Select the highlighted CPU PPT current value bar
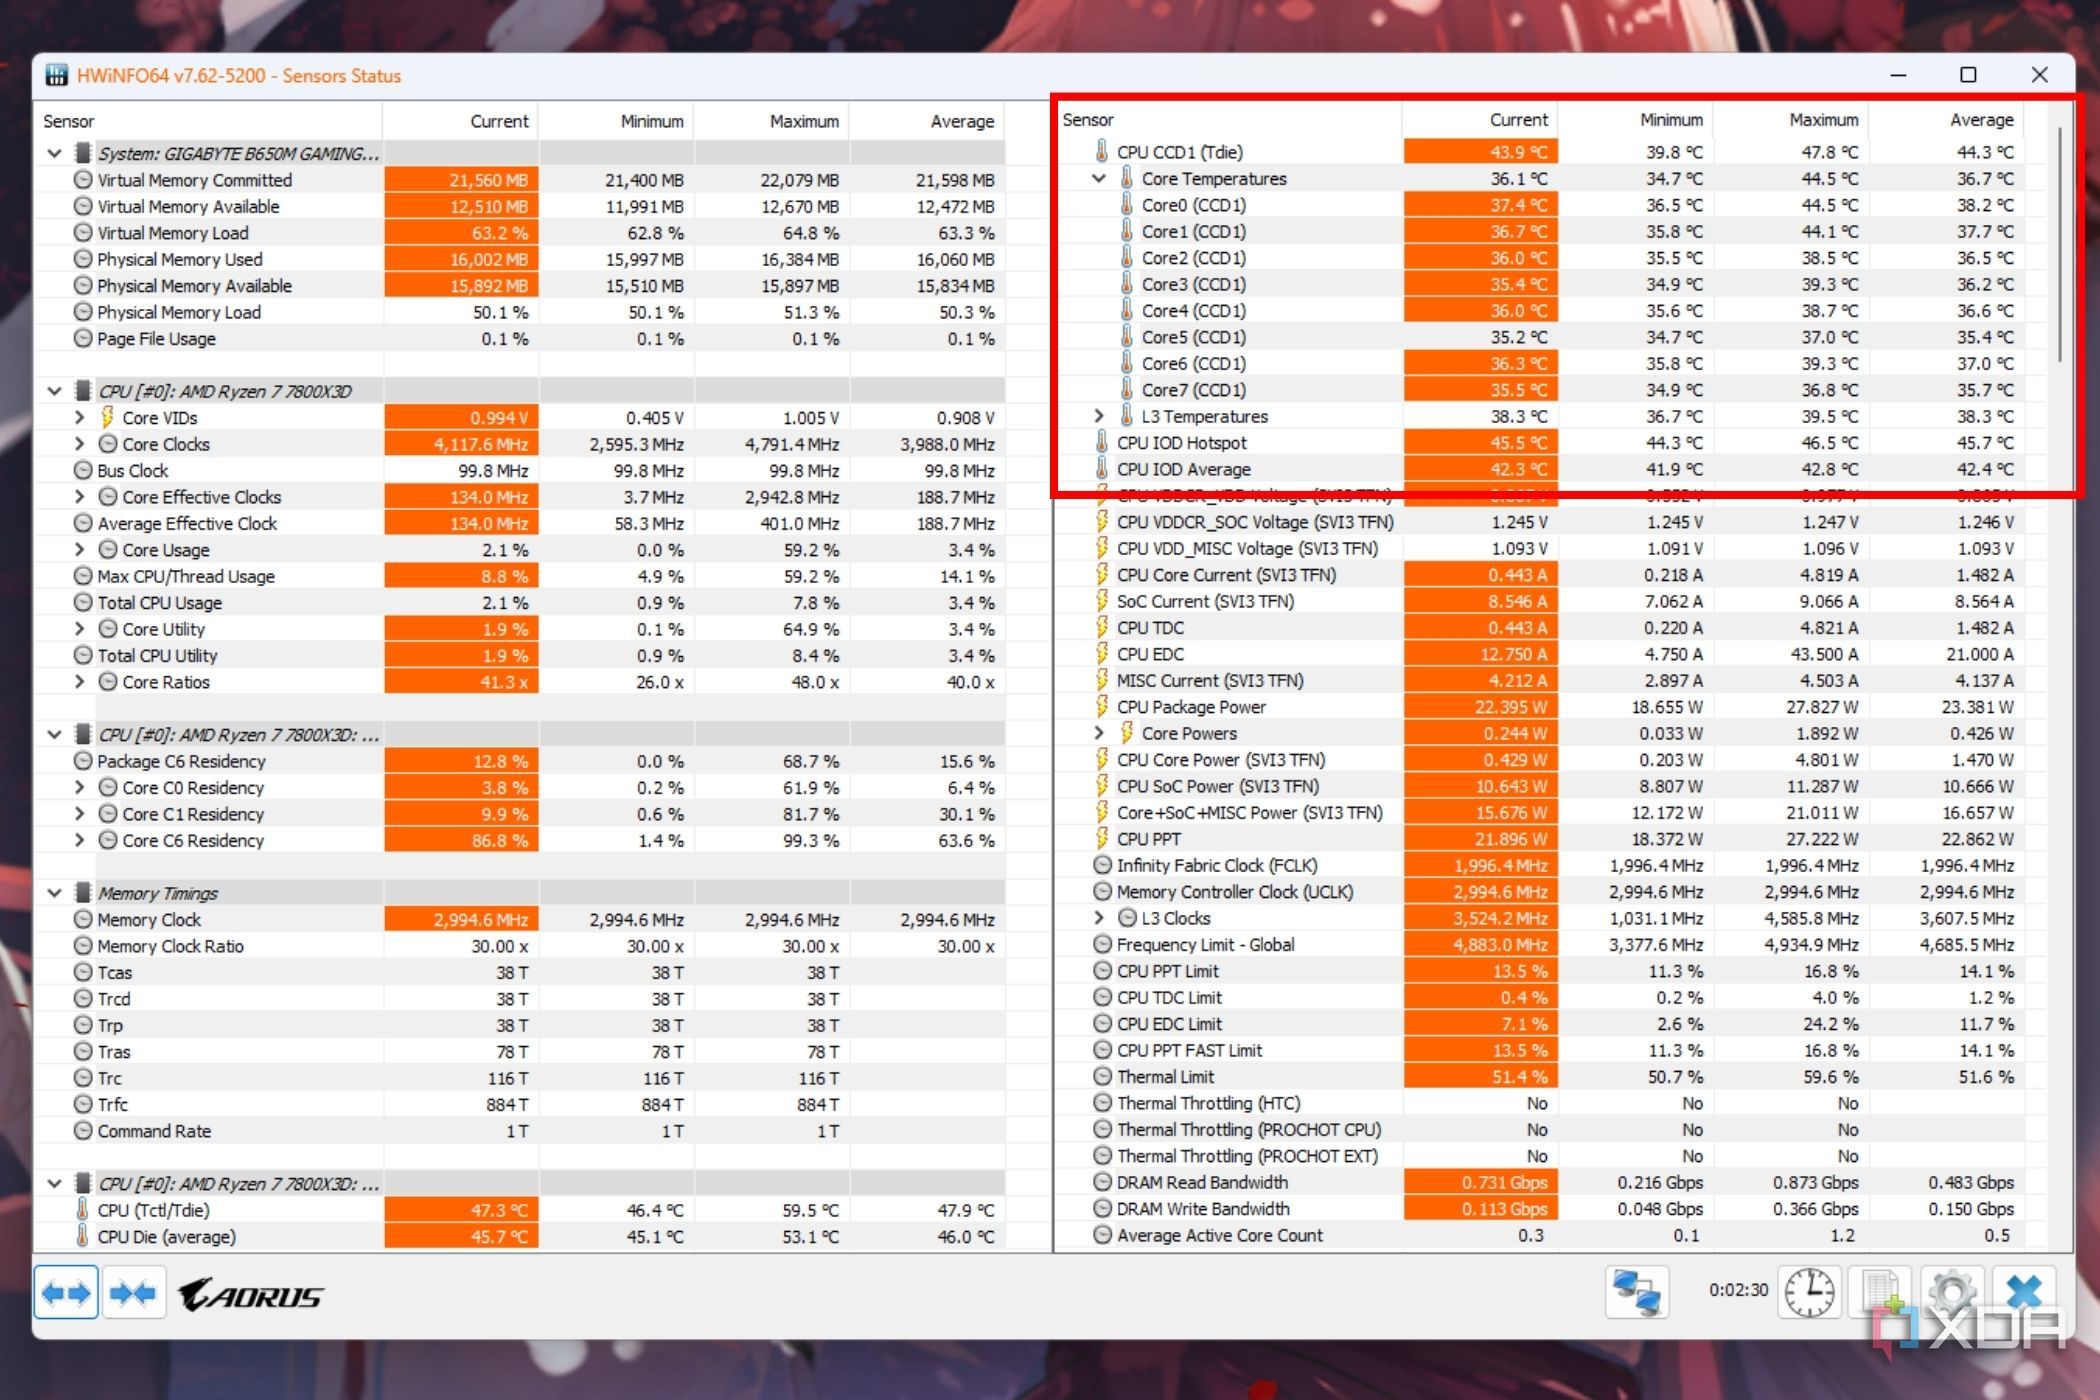The width and height of the screenshot is (2100, 1400). (x=1478, y=838)
